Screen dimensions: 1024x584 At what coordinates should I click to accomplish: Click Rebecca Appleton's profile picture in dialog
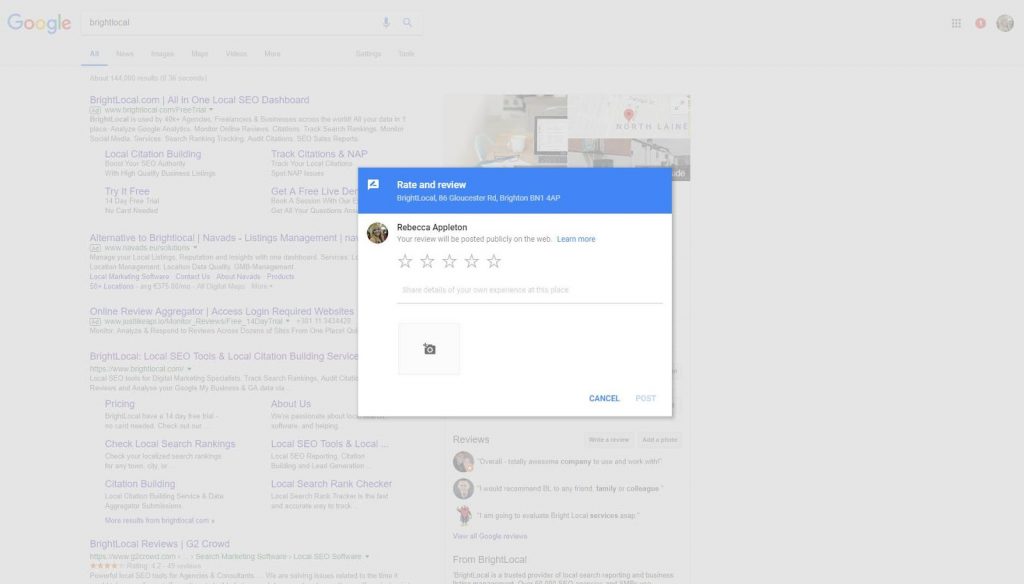coord(377,233)
